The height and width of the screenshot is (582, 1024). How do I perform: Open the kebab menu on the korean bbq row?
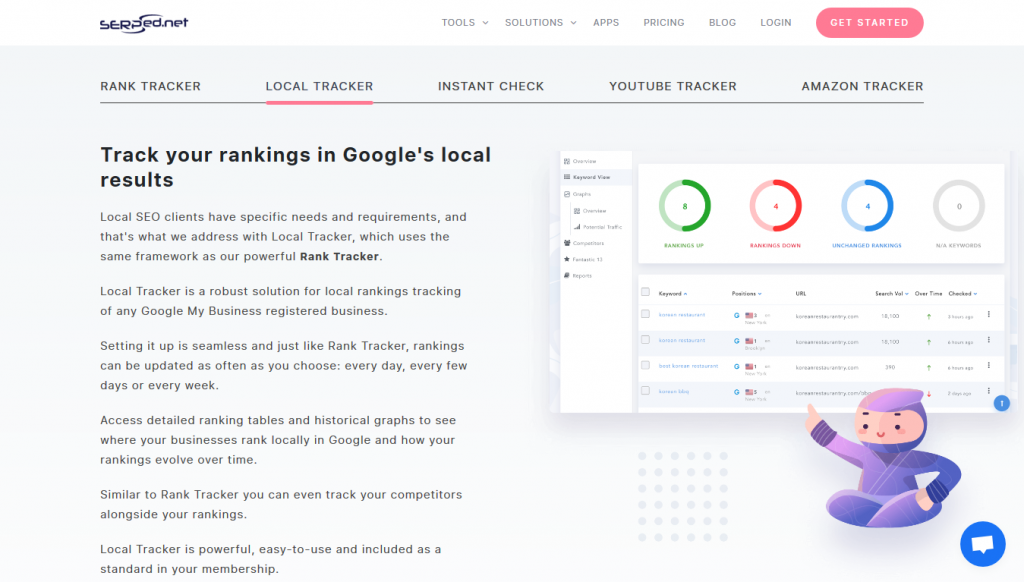pyautogui.click(x=989, y=390)
